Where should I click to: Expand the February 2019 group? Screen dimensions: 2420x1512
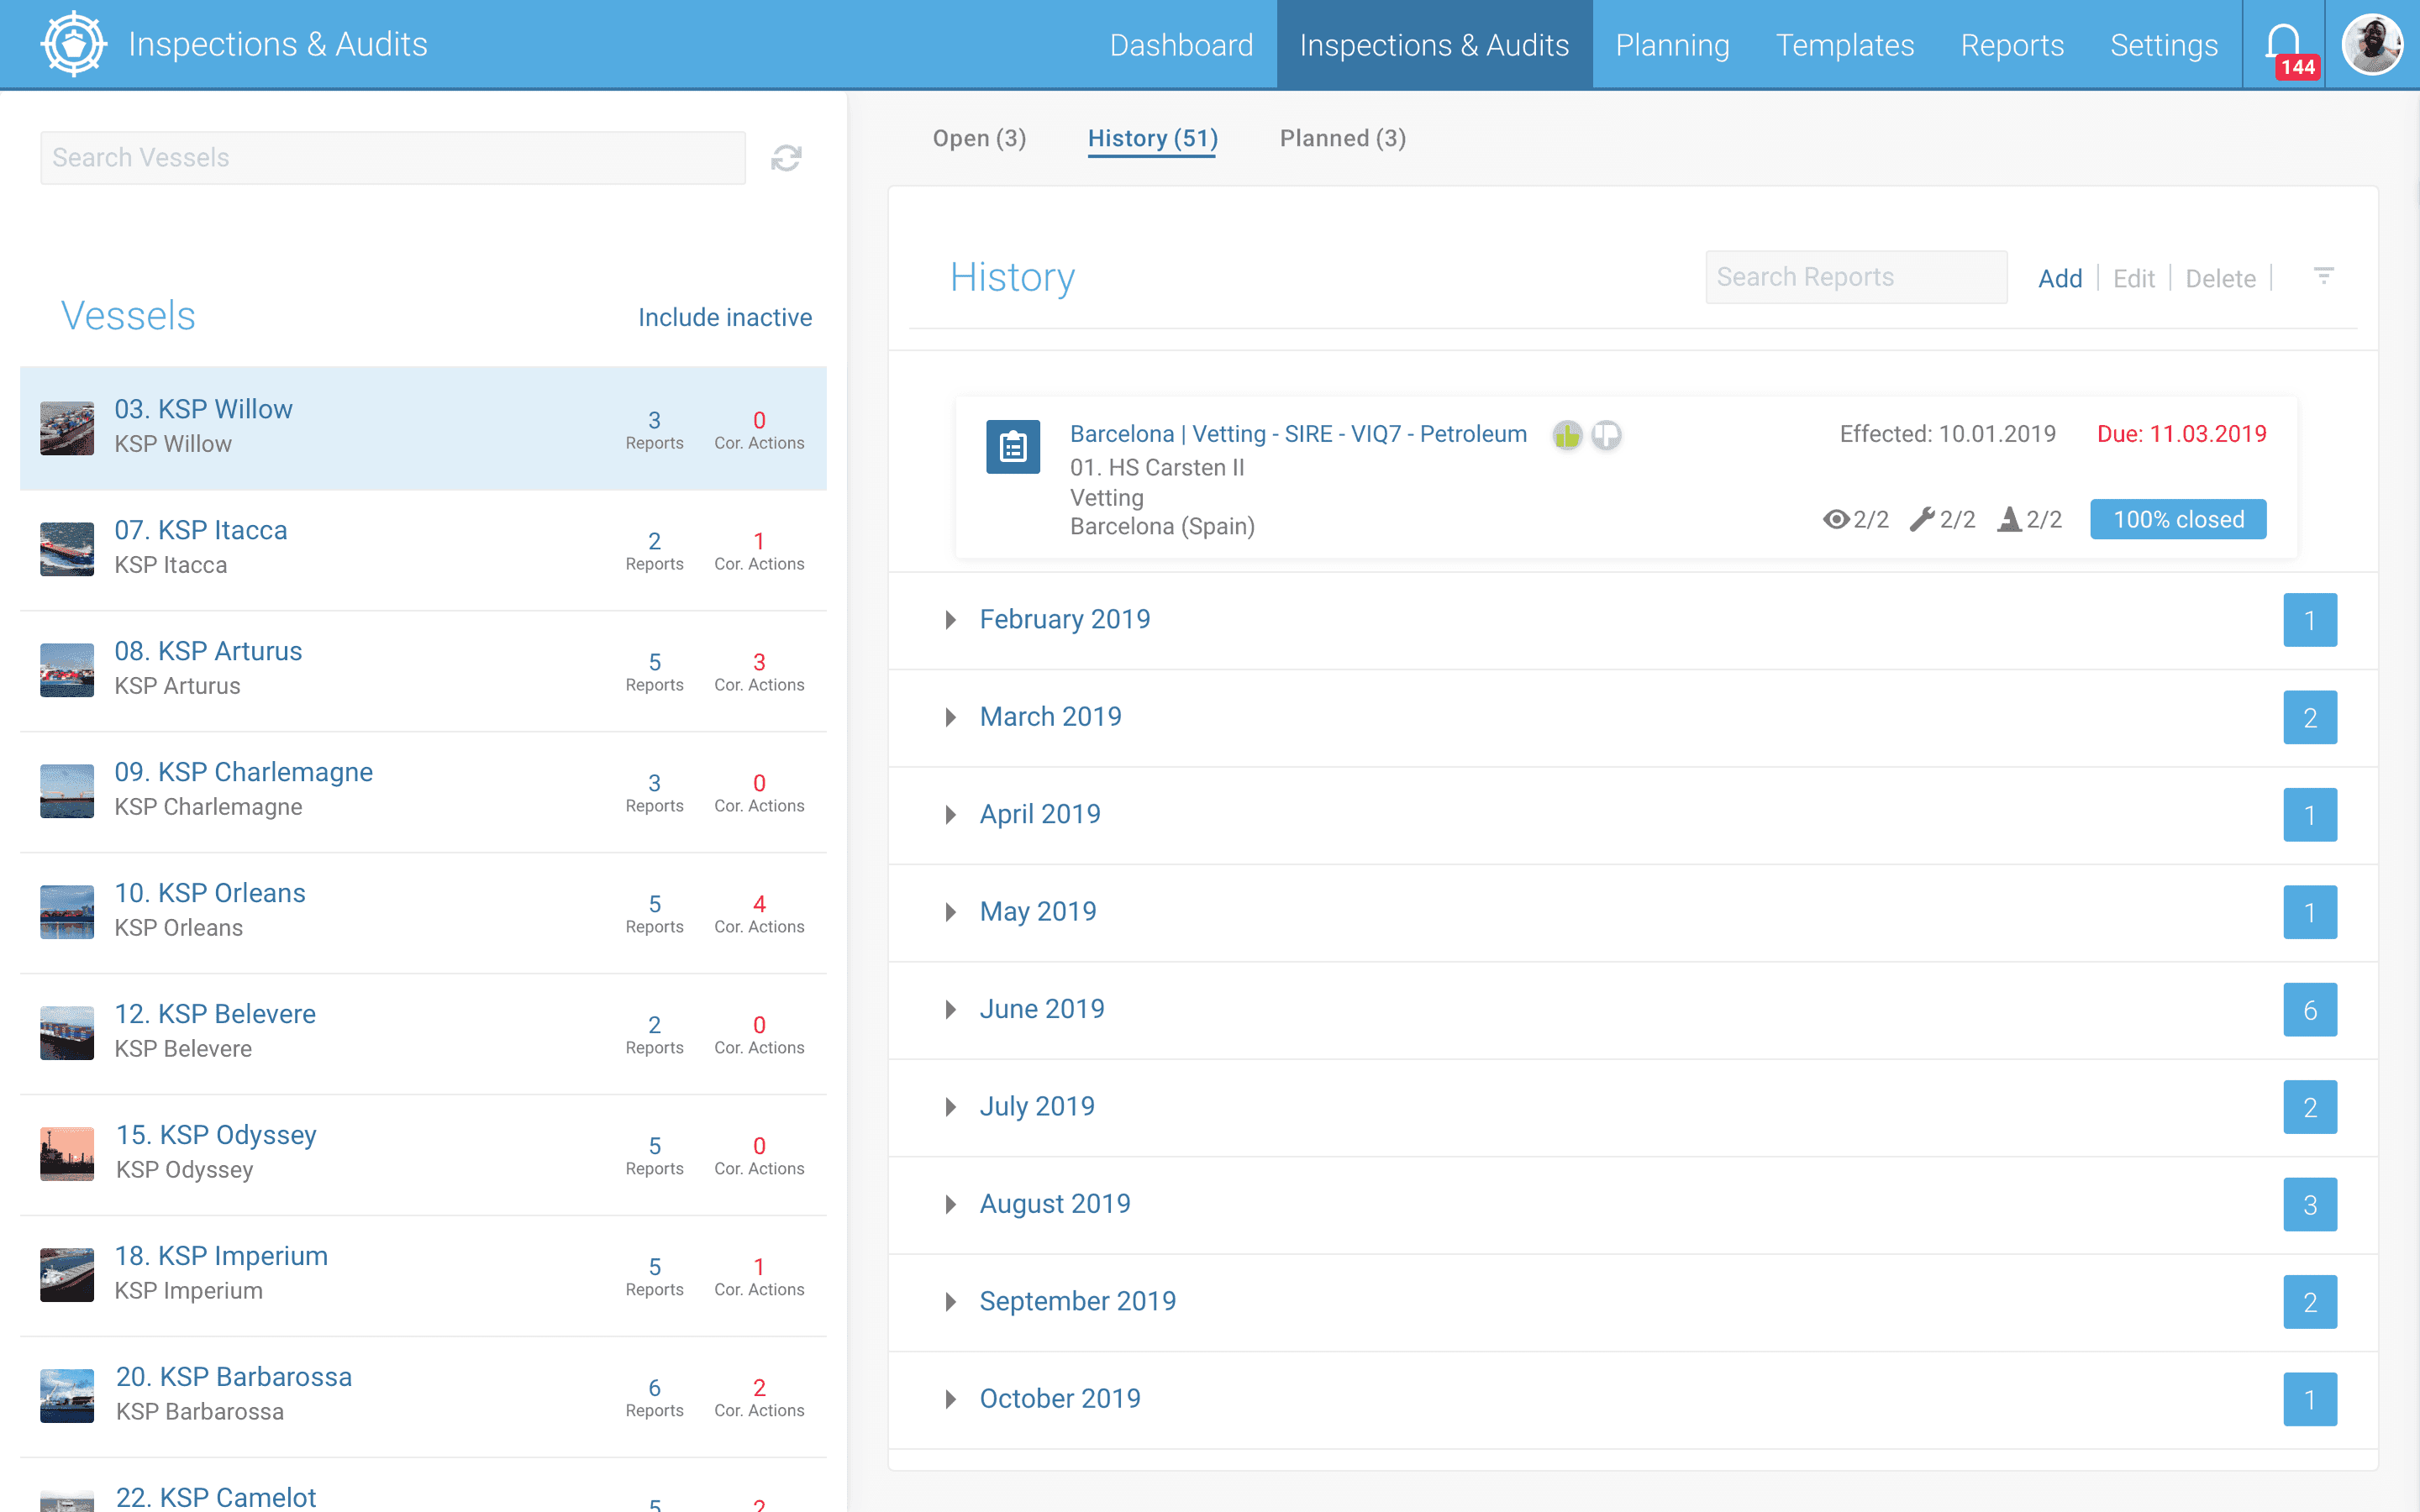tap(1064, 620)
